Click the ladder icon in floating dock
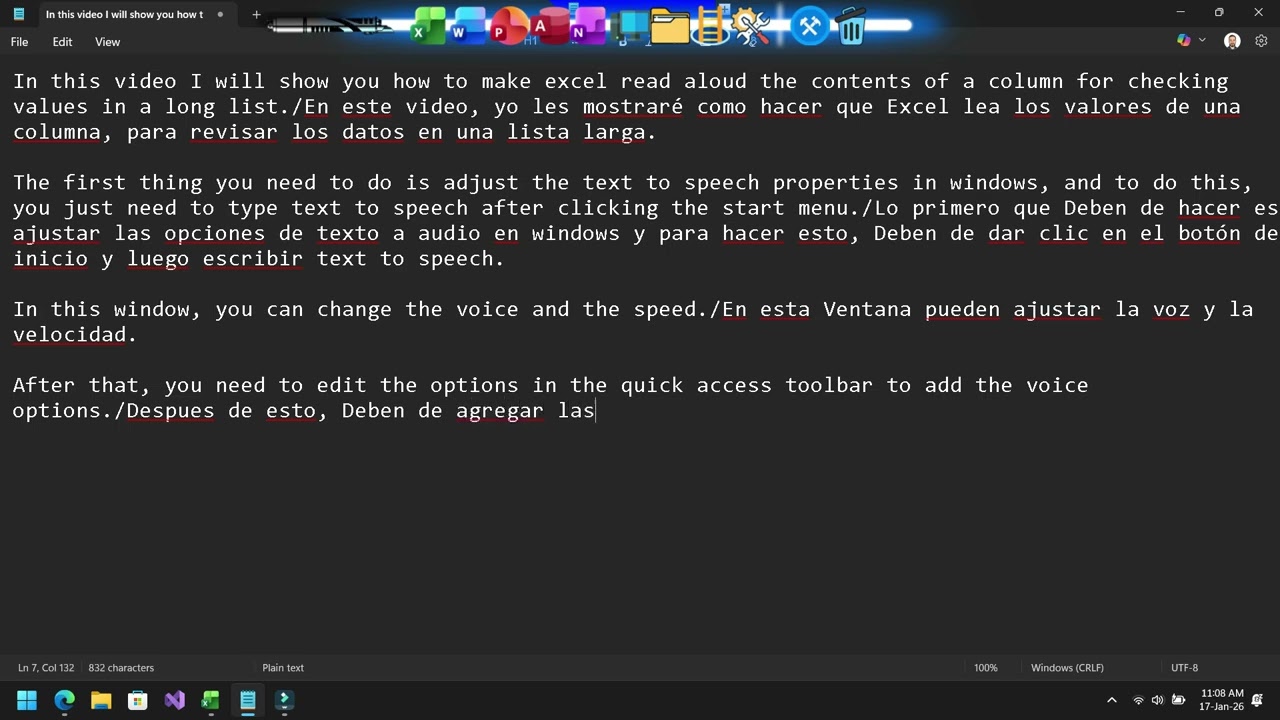The height and width of the screenshot is (720, 1280). [x=711, y=27]
